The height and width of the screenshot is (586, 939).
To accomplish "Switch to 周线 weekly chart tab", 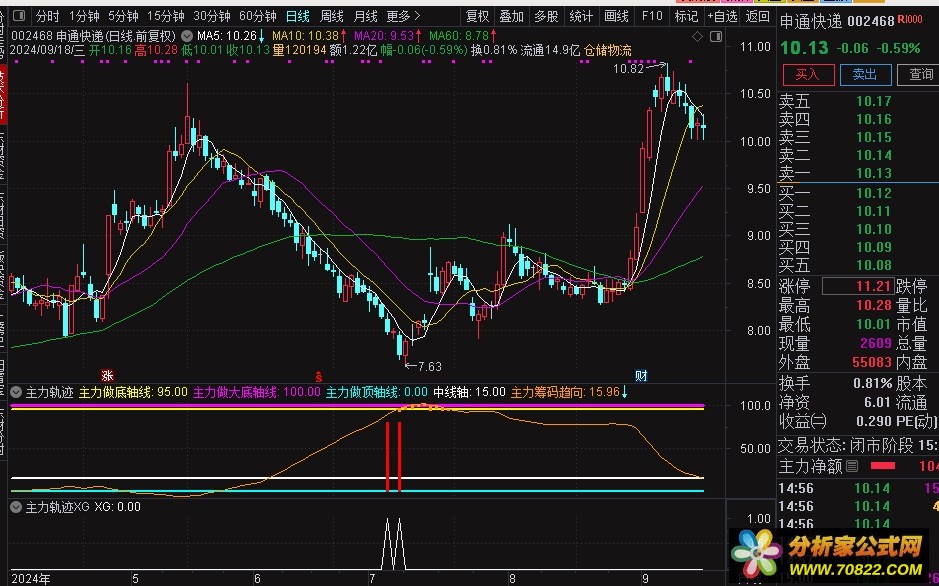I will tap(332, 16).
